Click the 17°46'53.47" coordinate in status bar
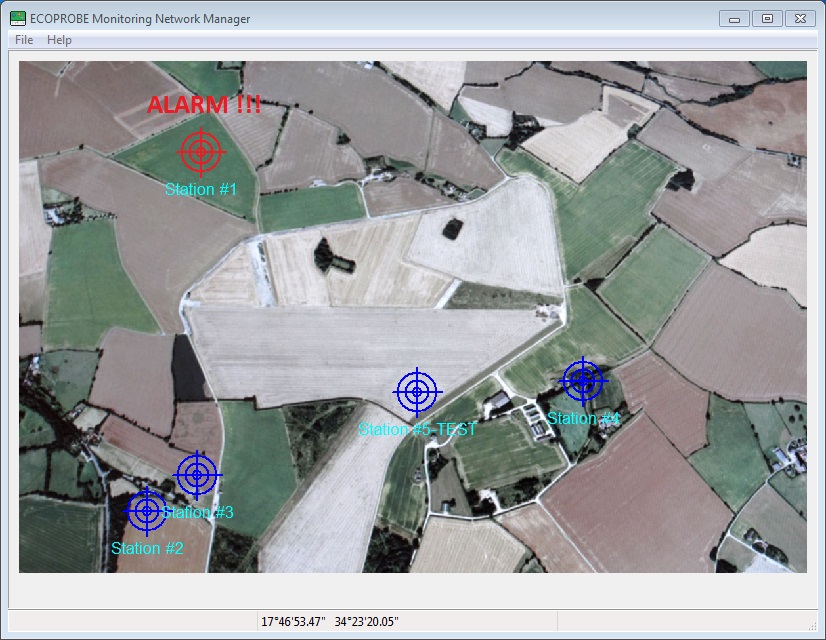 (293, 622)
